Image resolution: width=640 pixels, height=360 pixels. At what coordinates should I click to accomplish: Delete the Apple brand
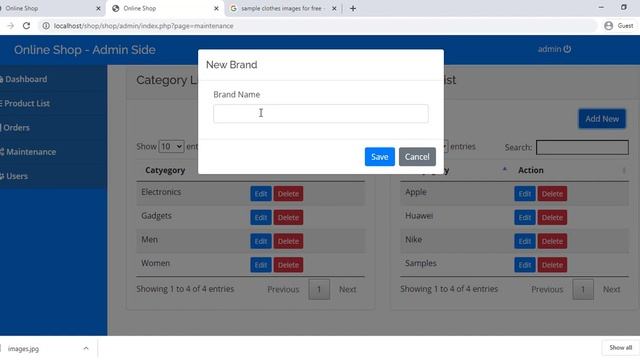tap(552, 194)
